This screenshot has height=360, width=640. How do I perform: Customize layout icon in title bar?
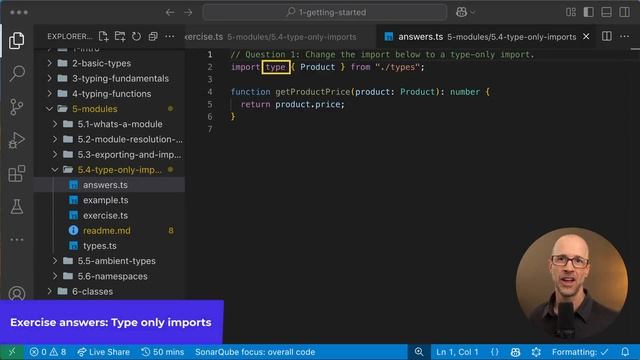point(571,12)
